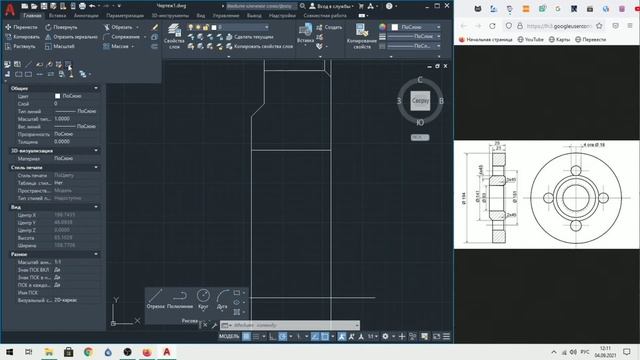Select the Polyline (Полилиния) draw tool
This screenshot has height=360, width=640.
click(x=180, y=299)
